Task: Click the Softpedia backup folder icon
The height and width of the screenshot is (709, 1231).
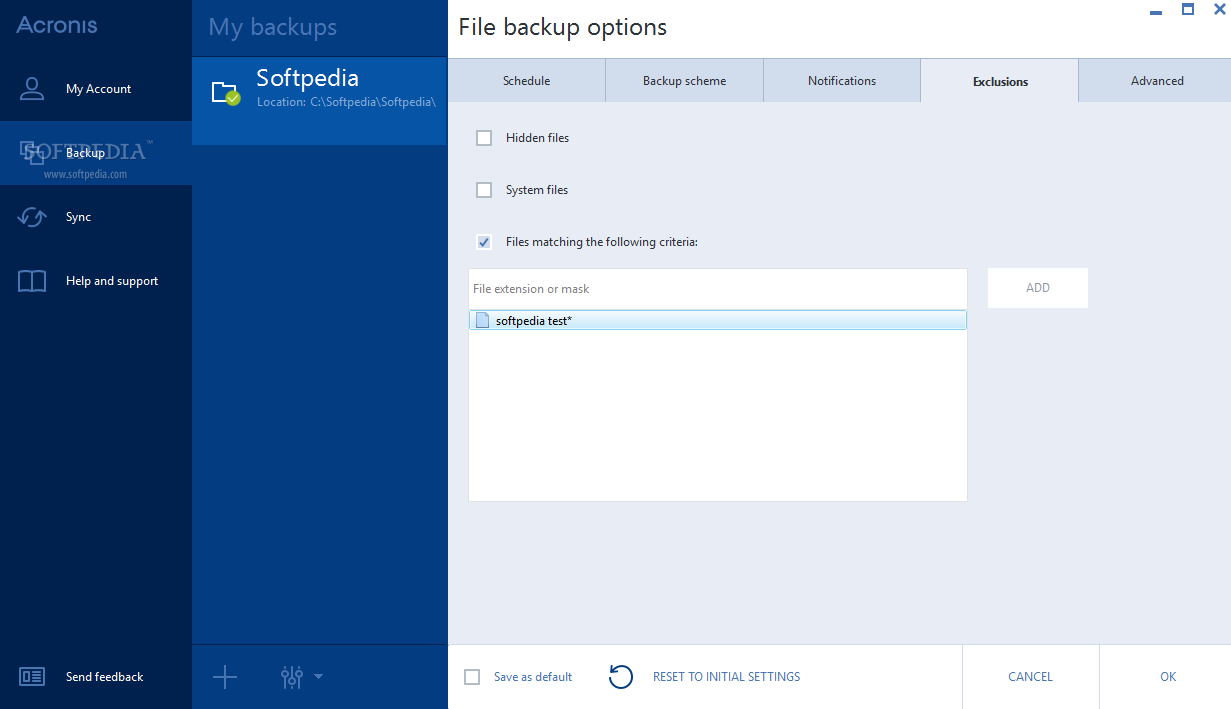Action: tap(225, 93)
